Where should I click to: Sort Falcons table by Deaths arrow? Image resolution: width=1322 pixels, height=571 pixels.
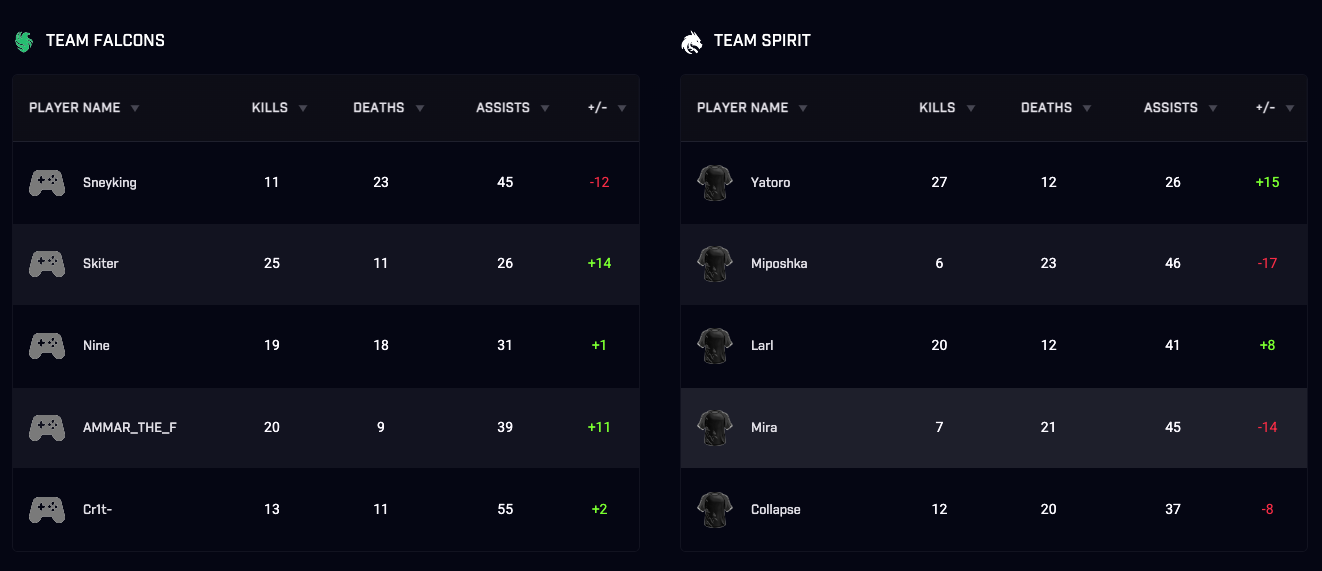[x=420, y=108]
